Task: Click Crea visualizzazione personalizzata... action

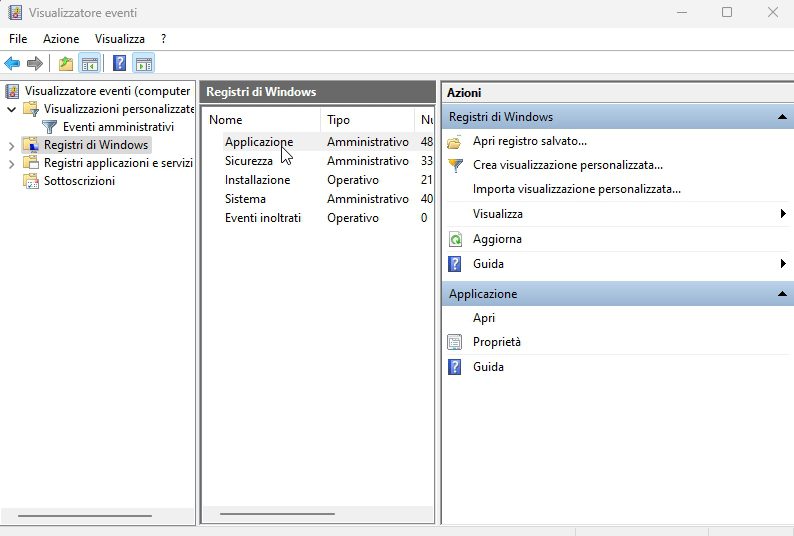Action: [568, 165]
